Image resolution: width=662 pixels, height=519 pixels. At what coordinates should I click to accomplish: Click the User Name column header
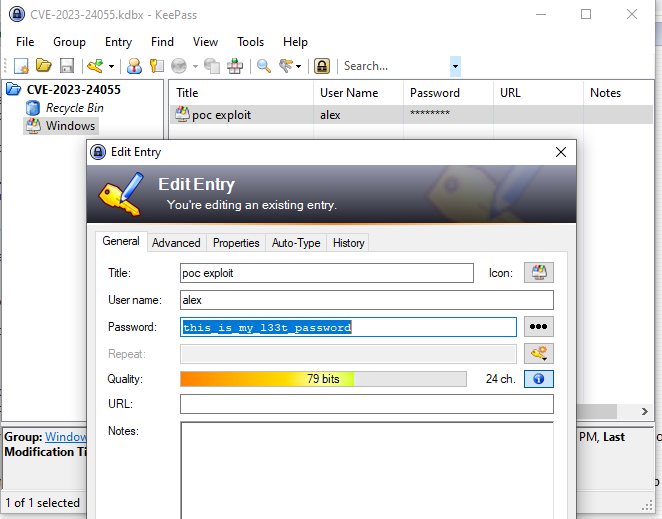[x=358, y=92]
